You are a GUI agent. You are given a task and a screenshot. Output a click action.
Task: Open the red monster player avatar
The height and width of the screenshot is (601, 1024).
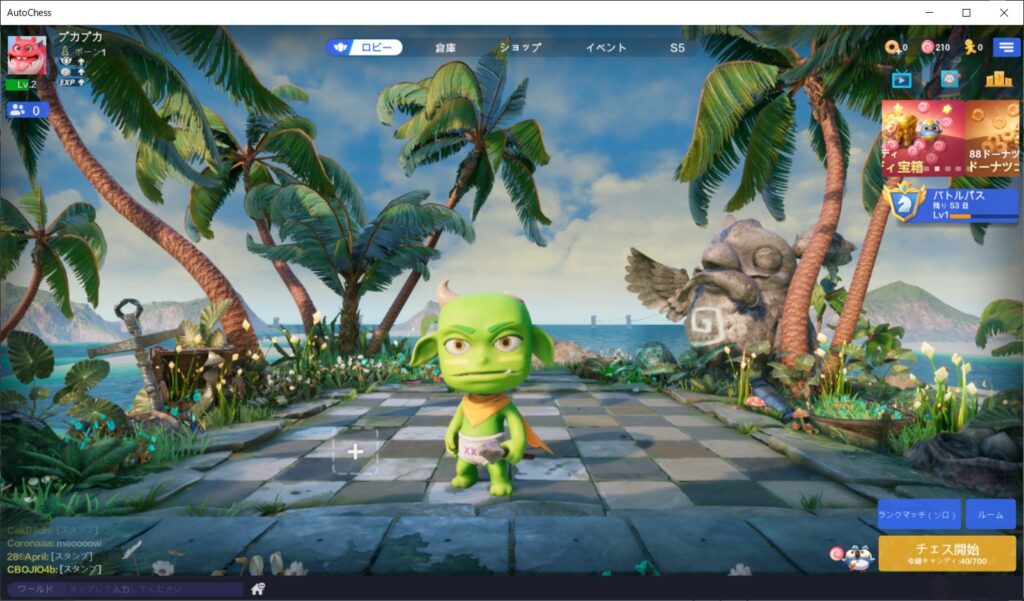(x=27, y=55)
